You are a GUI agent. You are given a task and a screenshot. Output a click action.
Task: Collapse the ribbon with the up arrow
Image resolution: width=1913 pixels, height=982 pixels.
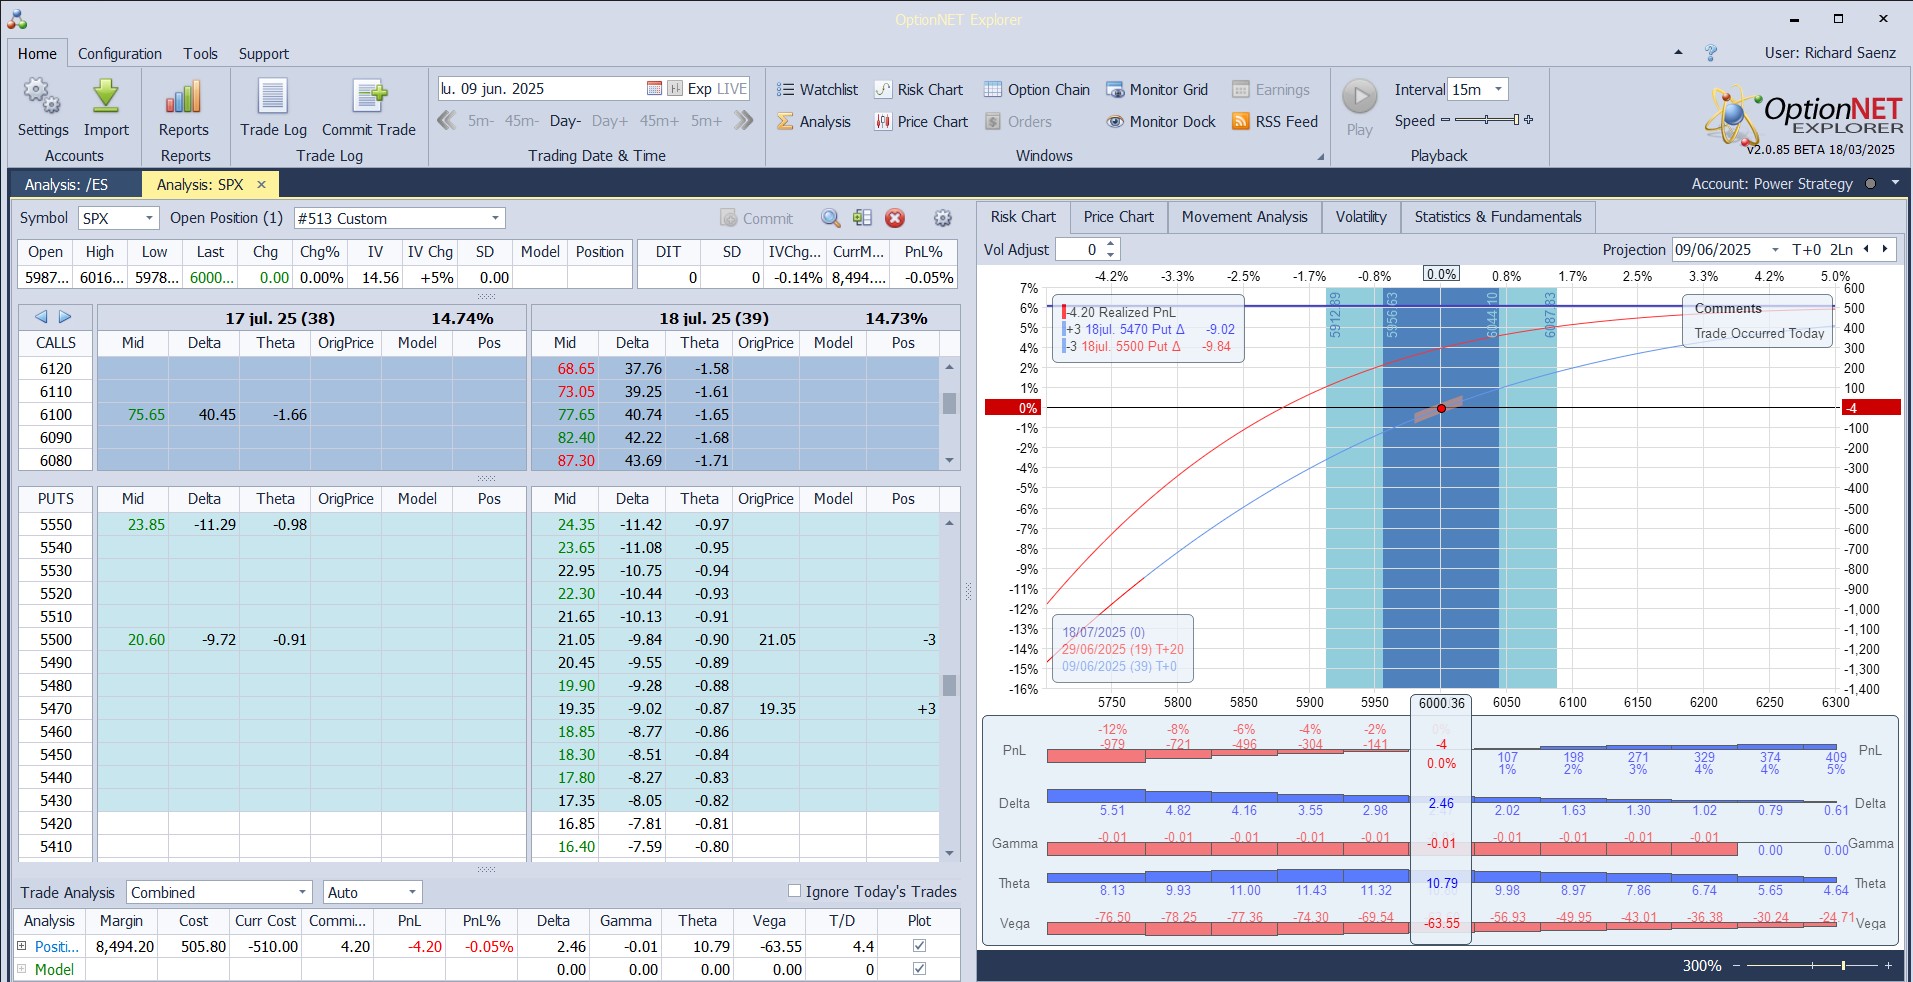(1678, 53)
